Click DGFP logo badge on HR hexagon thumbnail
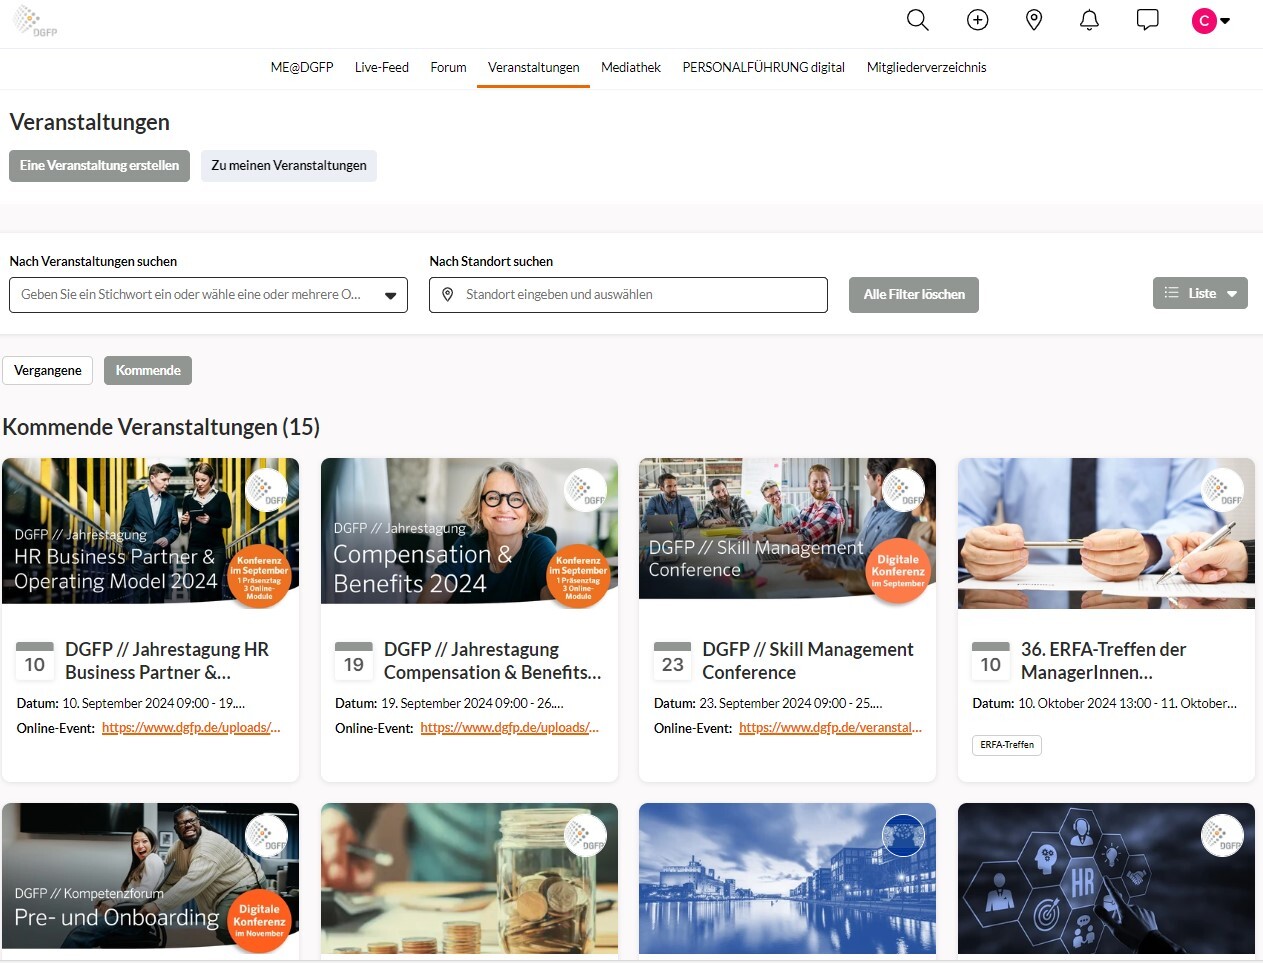The image size is (1263, 963). 1222,835
